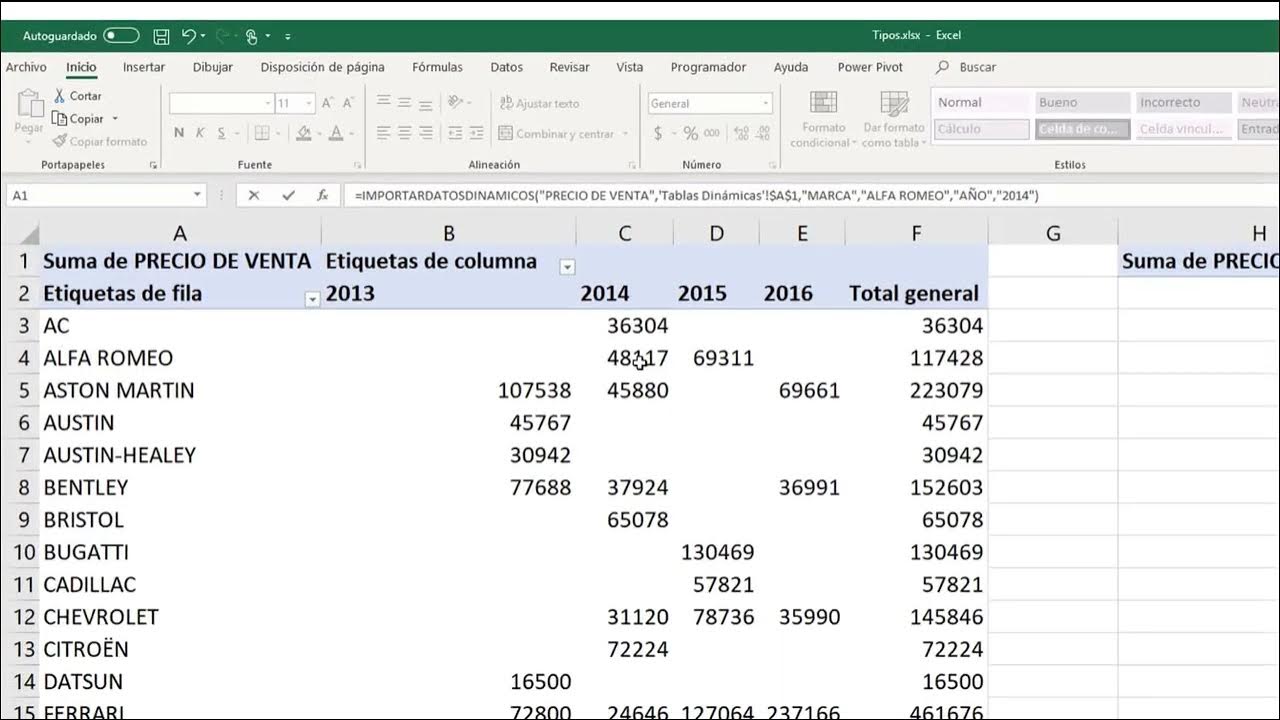Viewport: 1280px width, 720px height.
Task: Toggle italic K formatting
Action: point(200,133)
